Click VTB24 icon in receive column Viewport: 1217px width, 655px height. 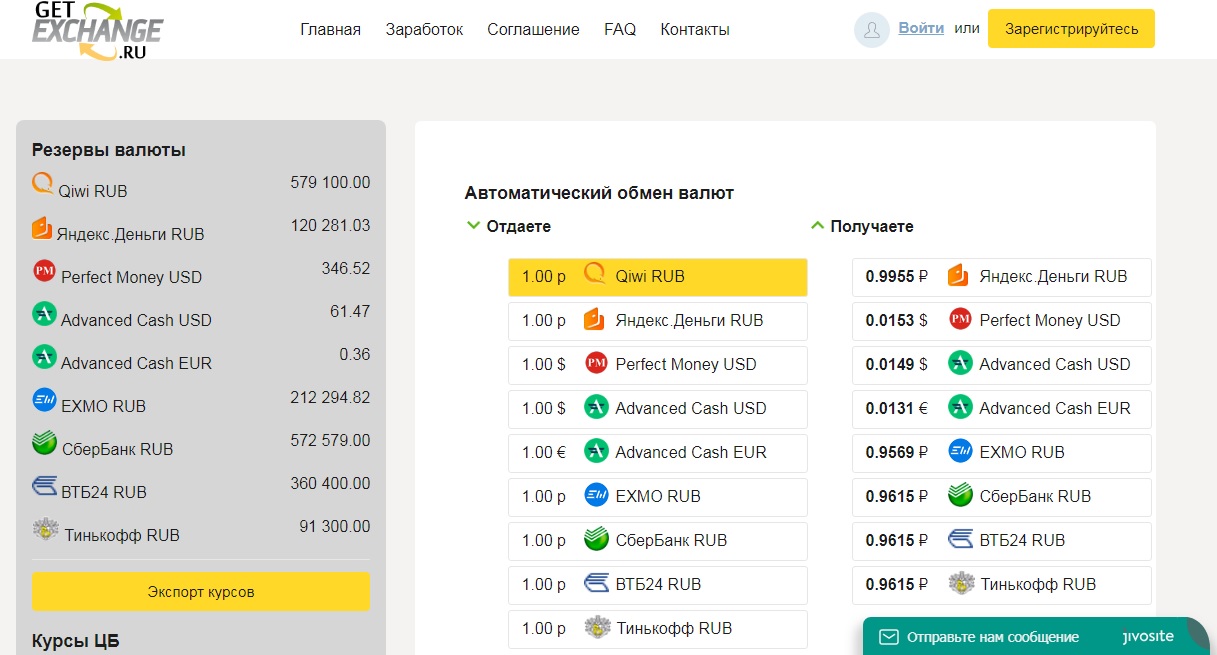[x=960, y=540]
